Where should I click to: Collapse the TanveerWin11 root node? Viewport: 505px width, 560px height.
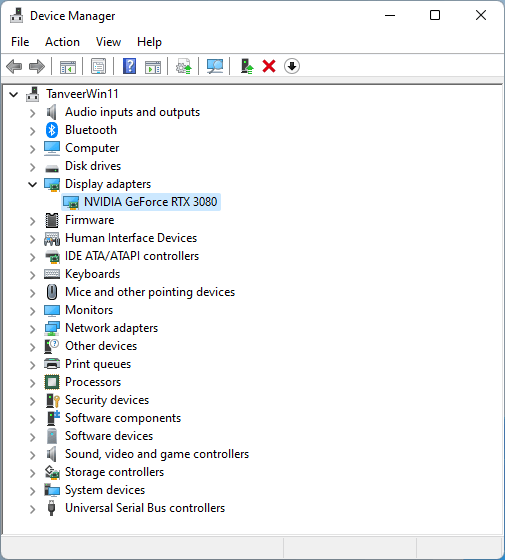pos(14,95)
